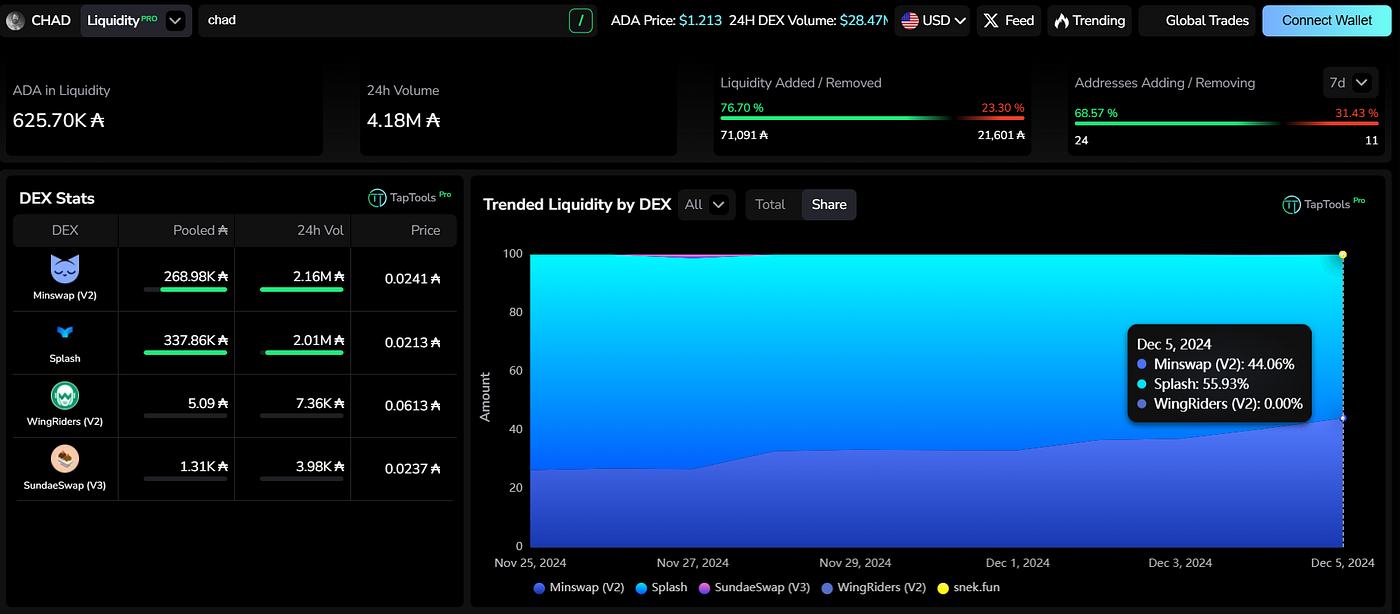Click the Minswap data point on Dec 5
The image size is (1400, 614).
(x=1343, y=418)
